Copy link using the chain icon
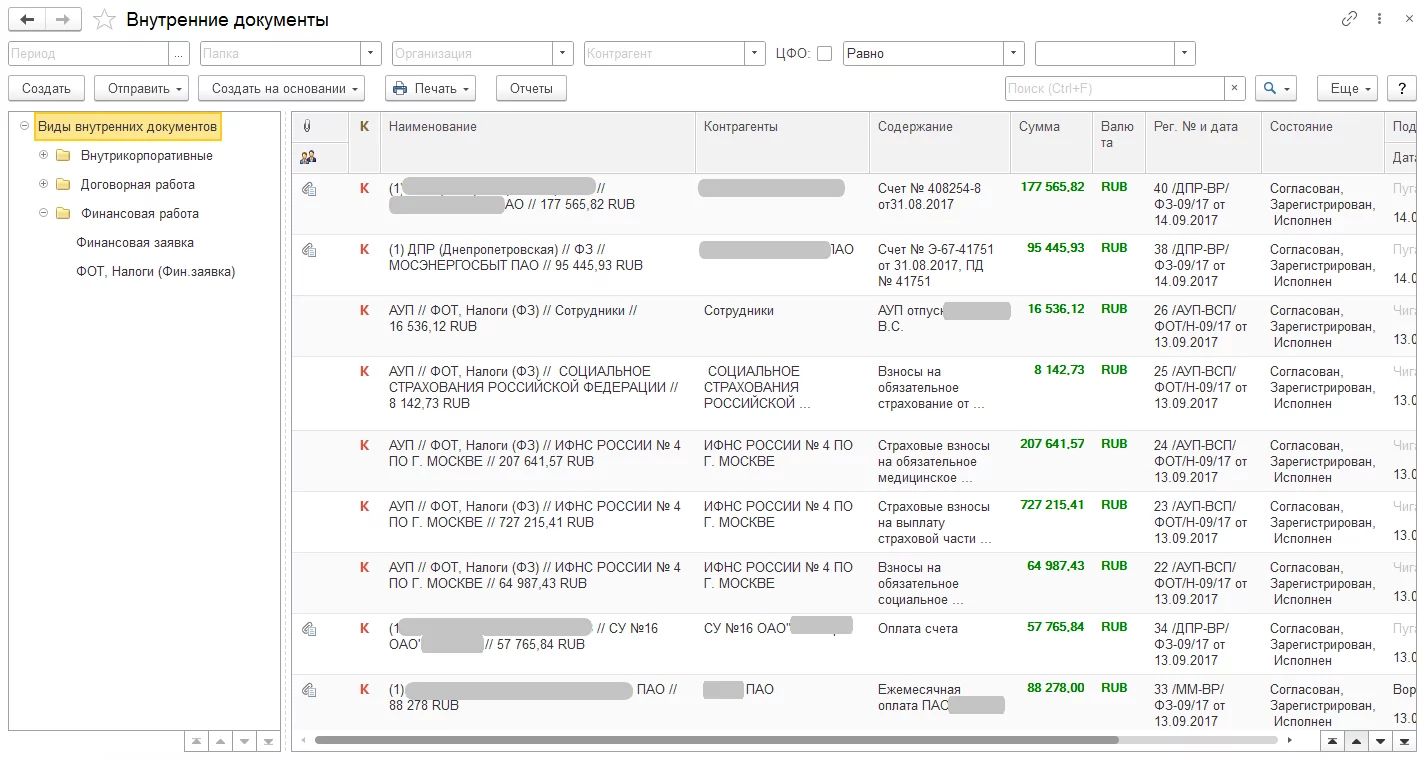1426x760 pixels. click(1350, 19)
